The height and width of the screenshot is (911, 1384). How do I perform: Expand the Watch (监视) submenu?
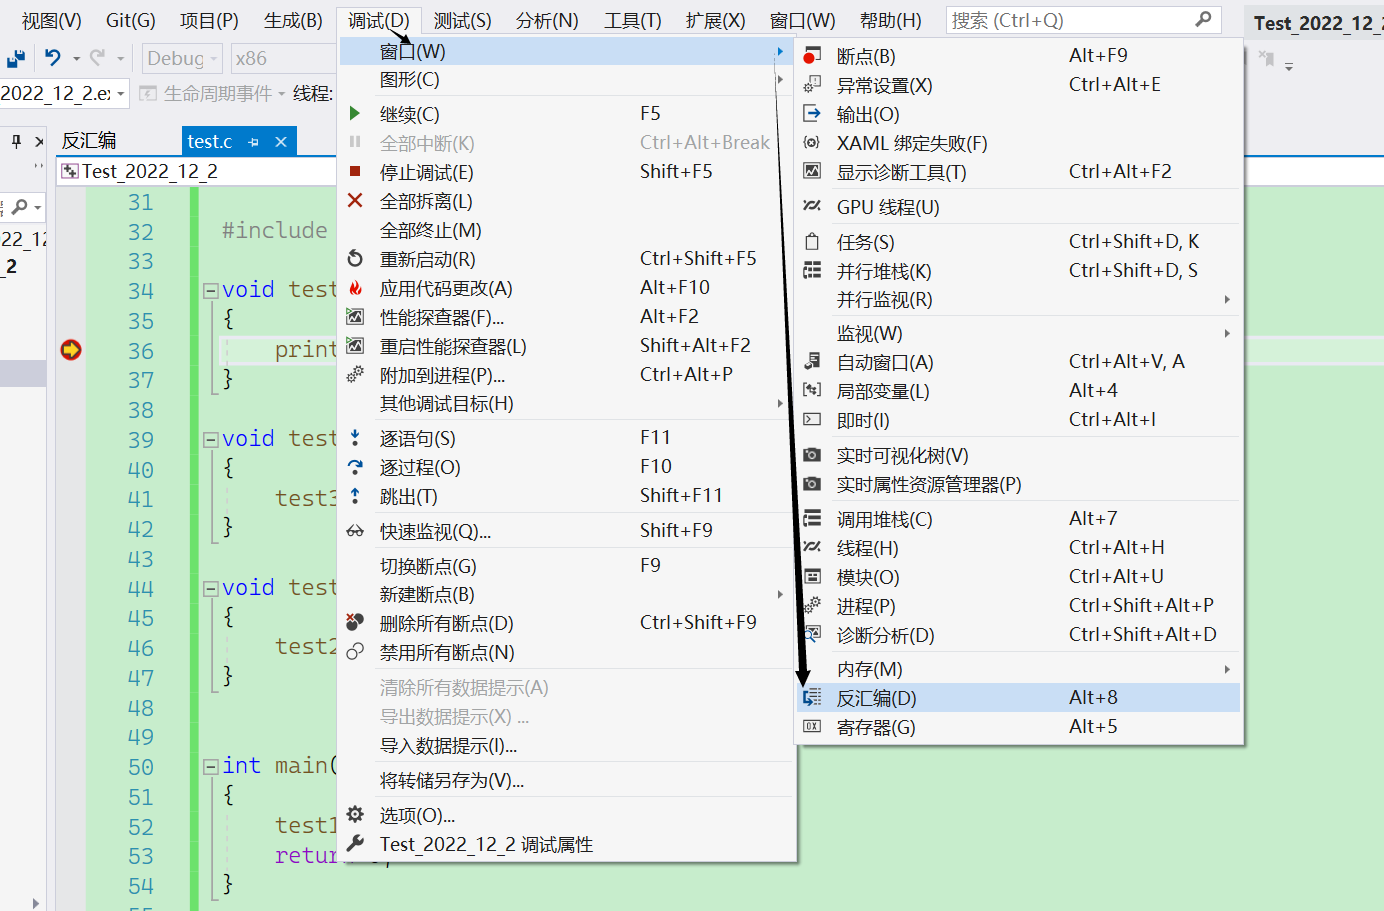click(1018, 333)
